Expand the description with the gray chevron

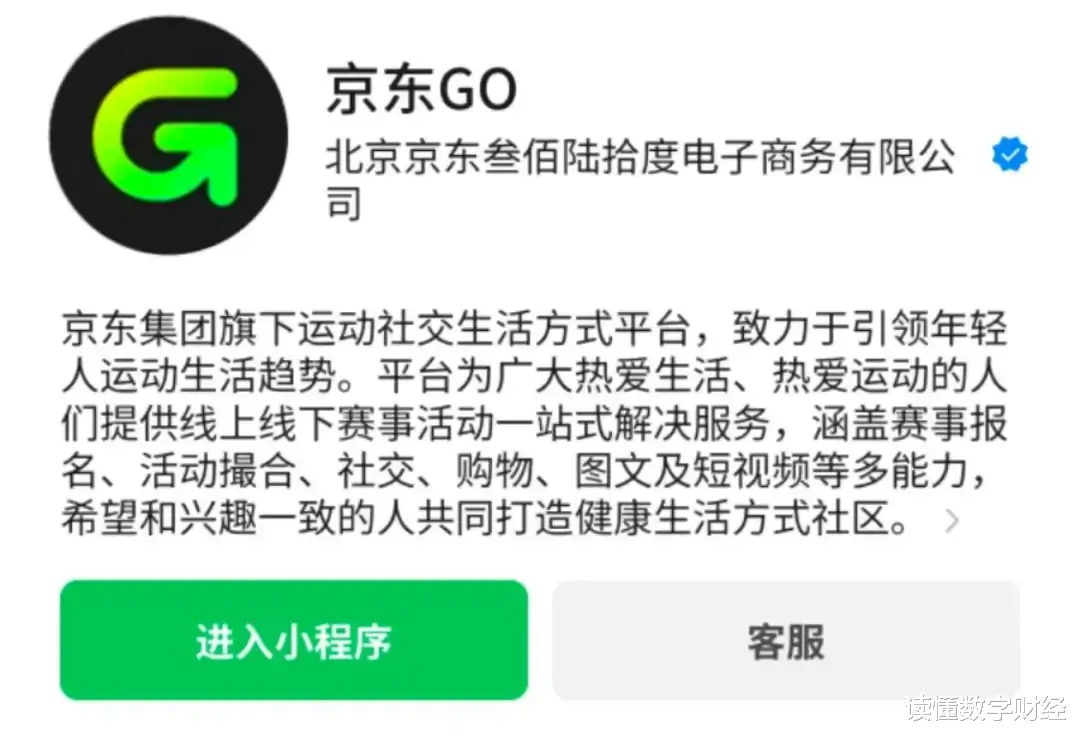pos(952,521)
